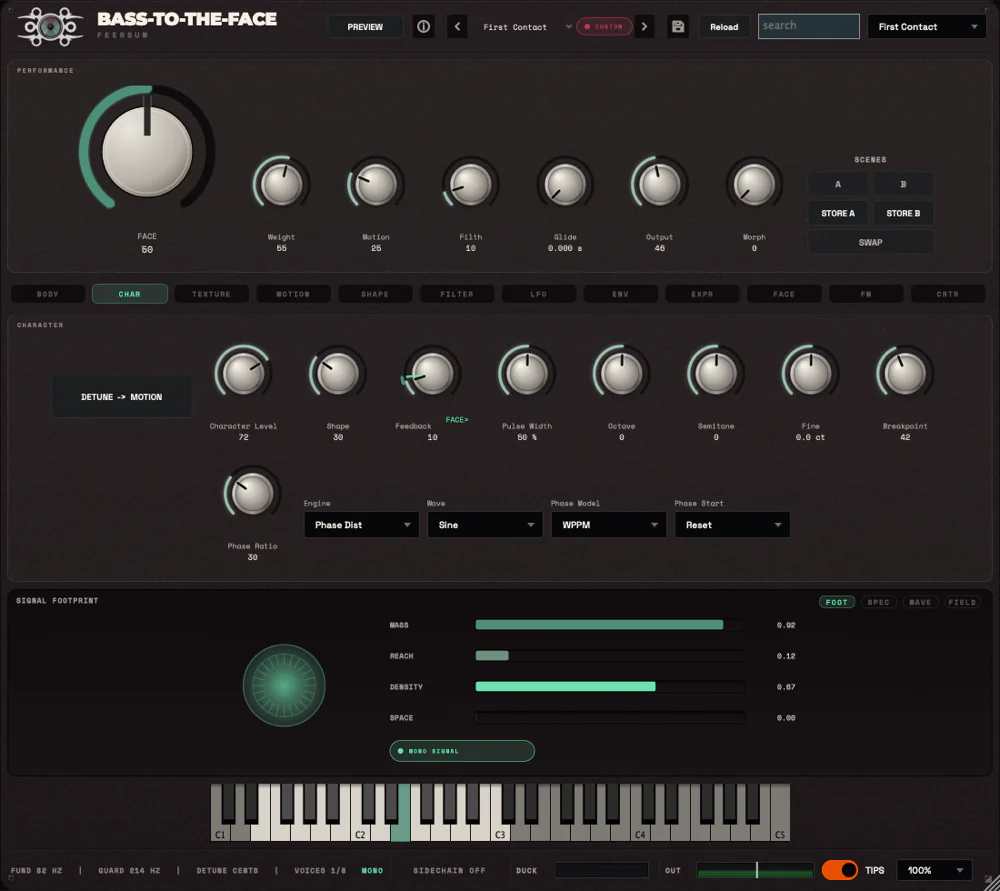This screenshot has height=891, width=1000.
Task: Select scene A
Action: (x=837, y=184)
